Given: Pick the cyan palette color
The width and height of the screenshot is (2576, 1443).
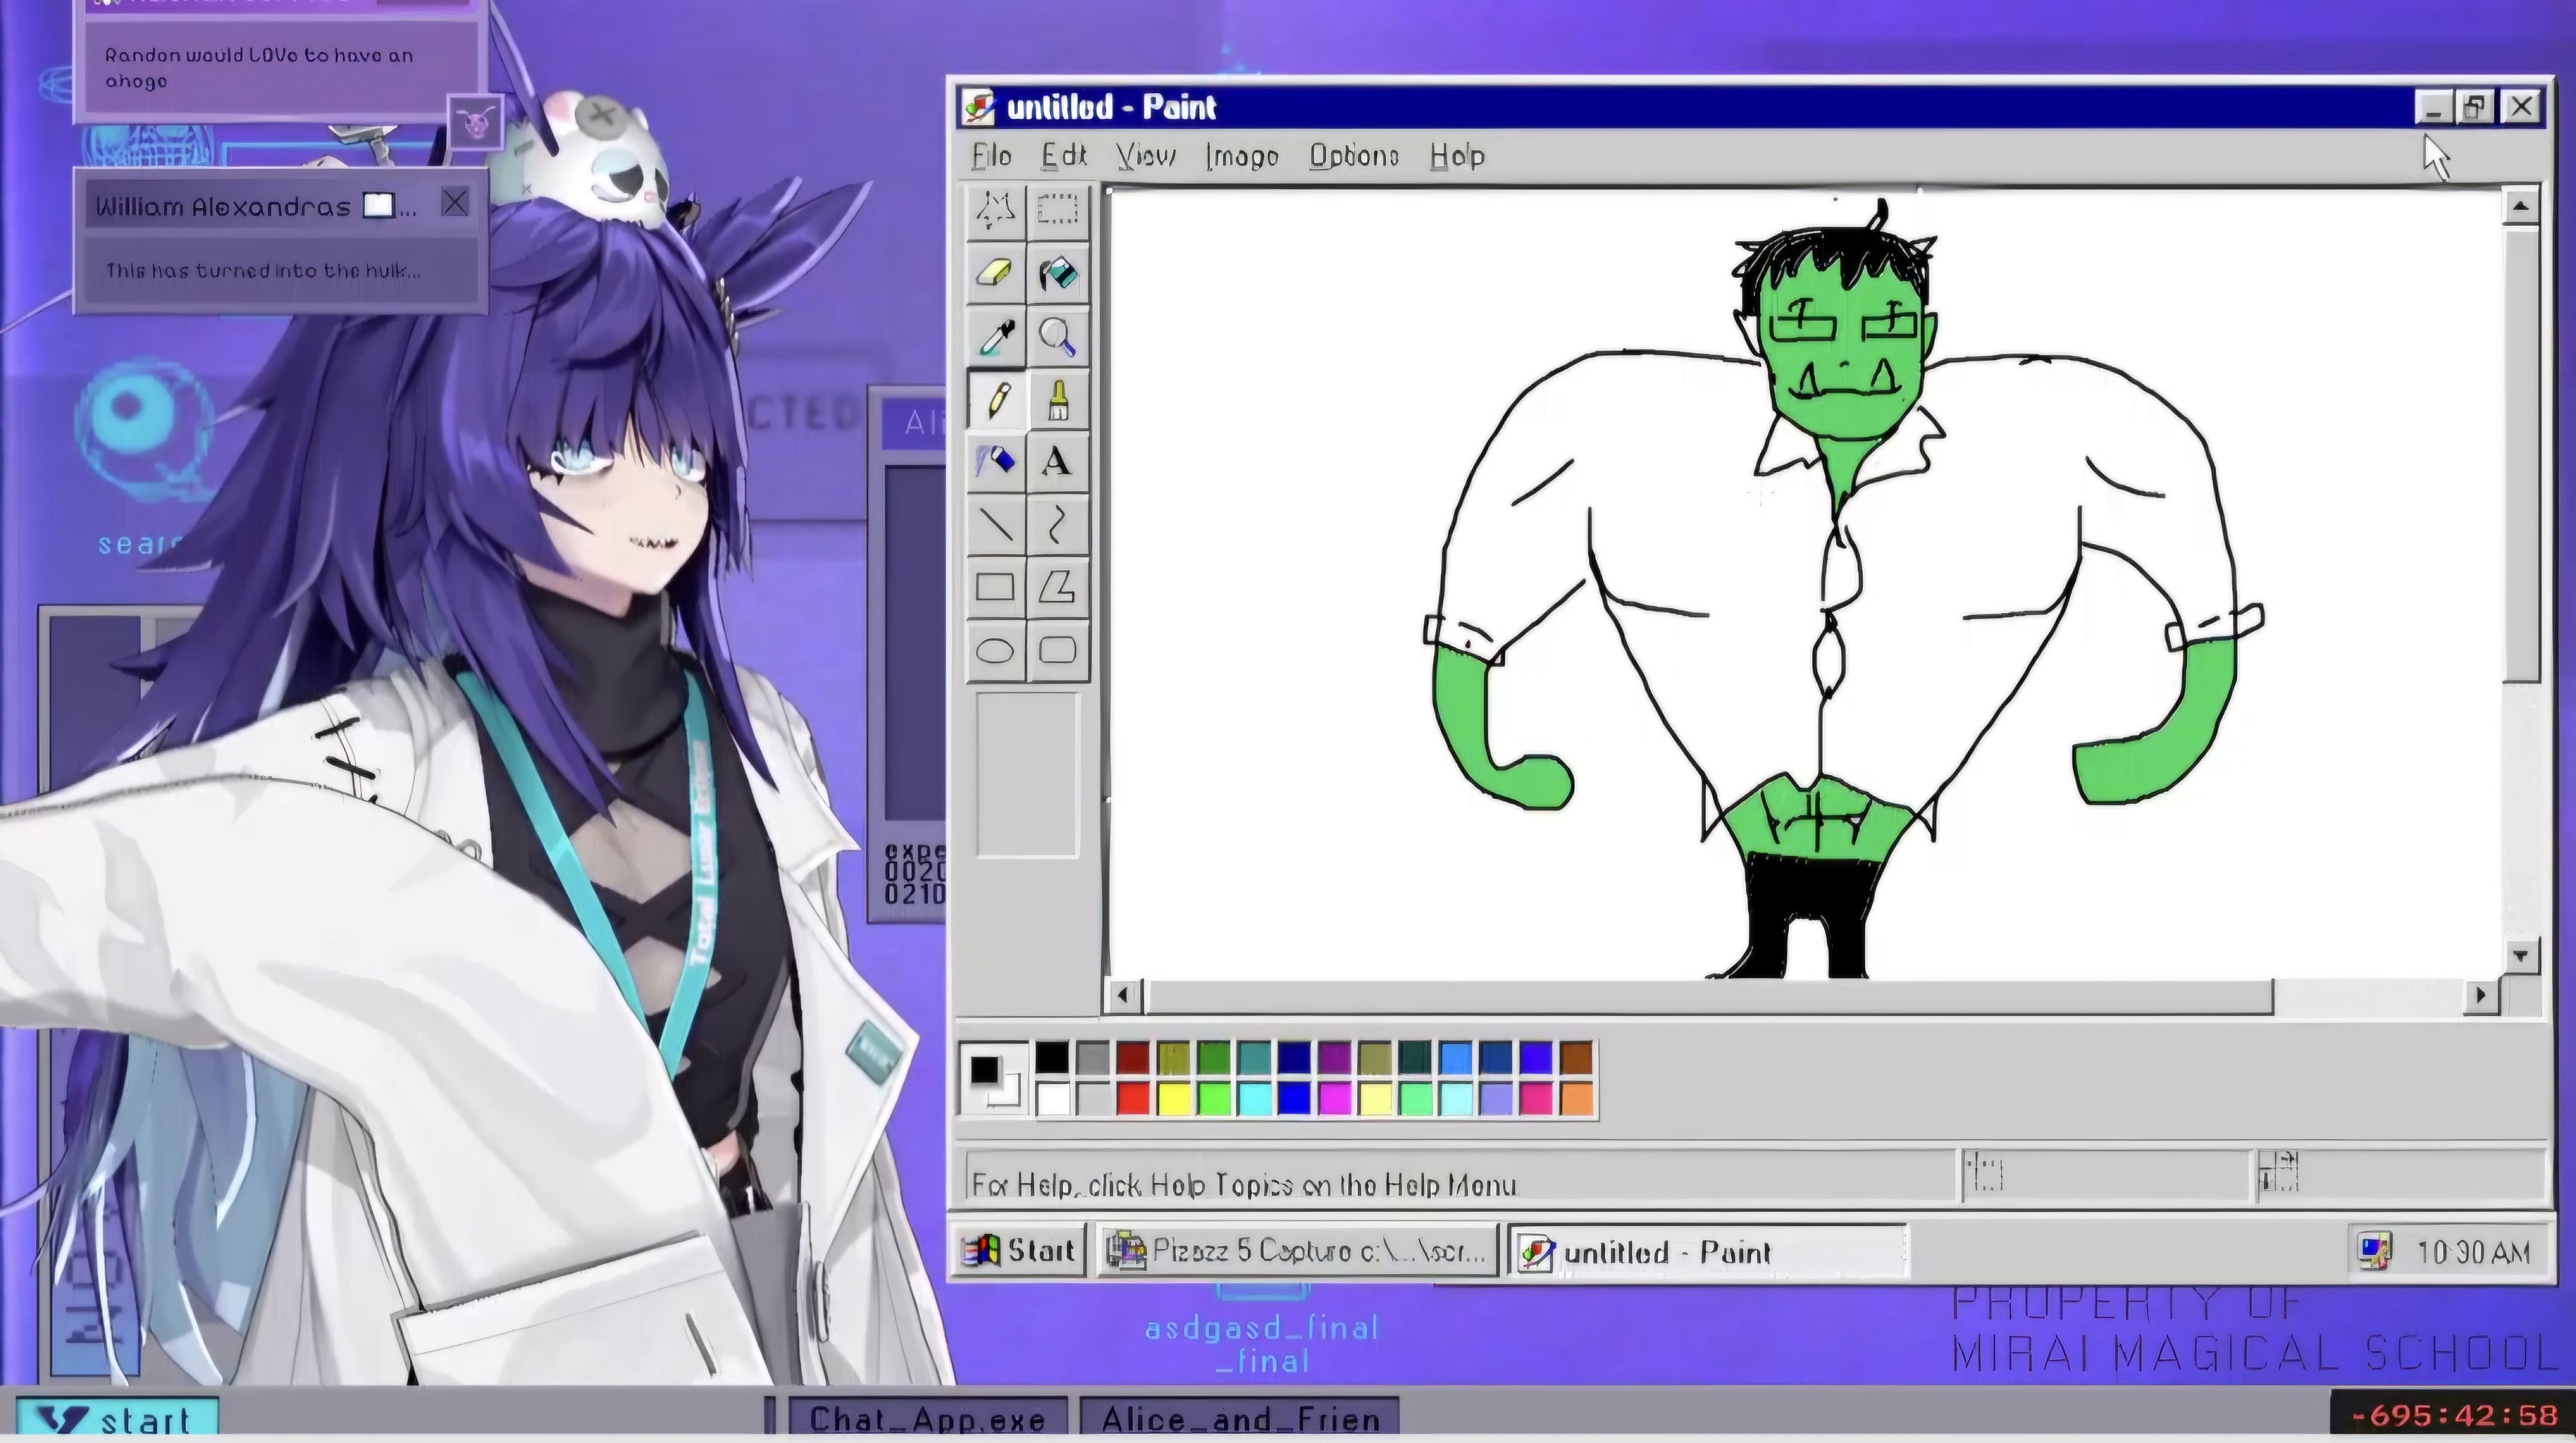Looking at the screenshot, I should [x=1254, y=1099].
